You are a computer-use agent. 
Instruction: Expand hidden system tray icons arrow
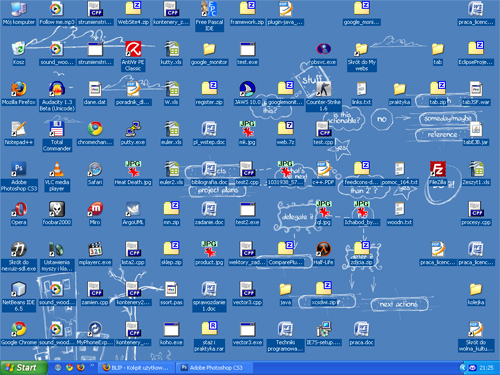coord(463,368)
